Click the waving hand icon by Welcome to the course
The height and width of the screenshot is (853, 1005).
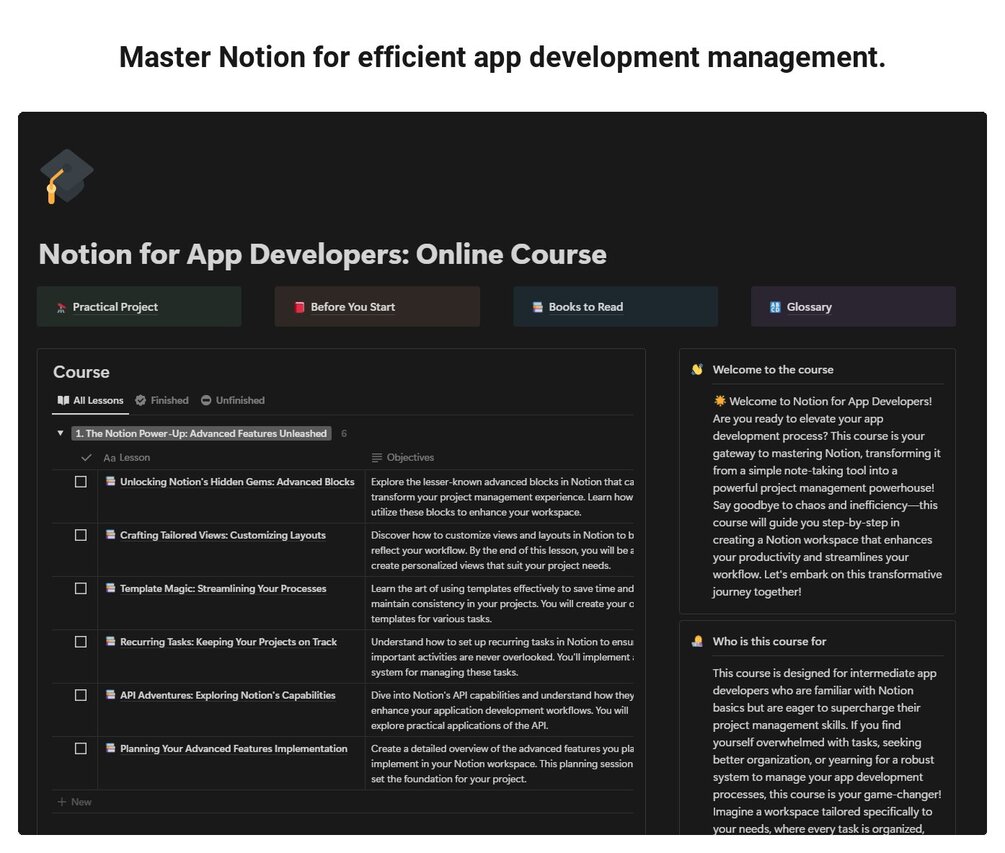point(697,370)
